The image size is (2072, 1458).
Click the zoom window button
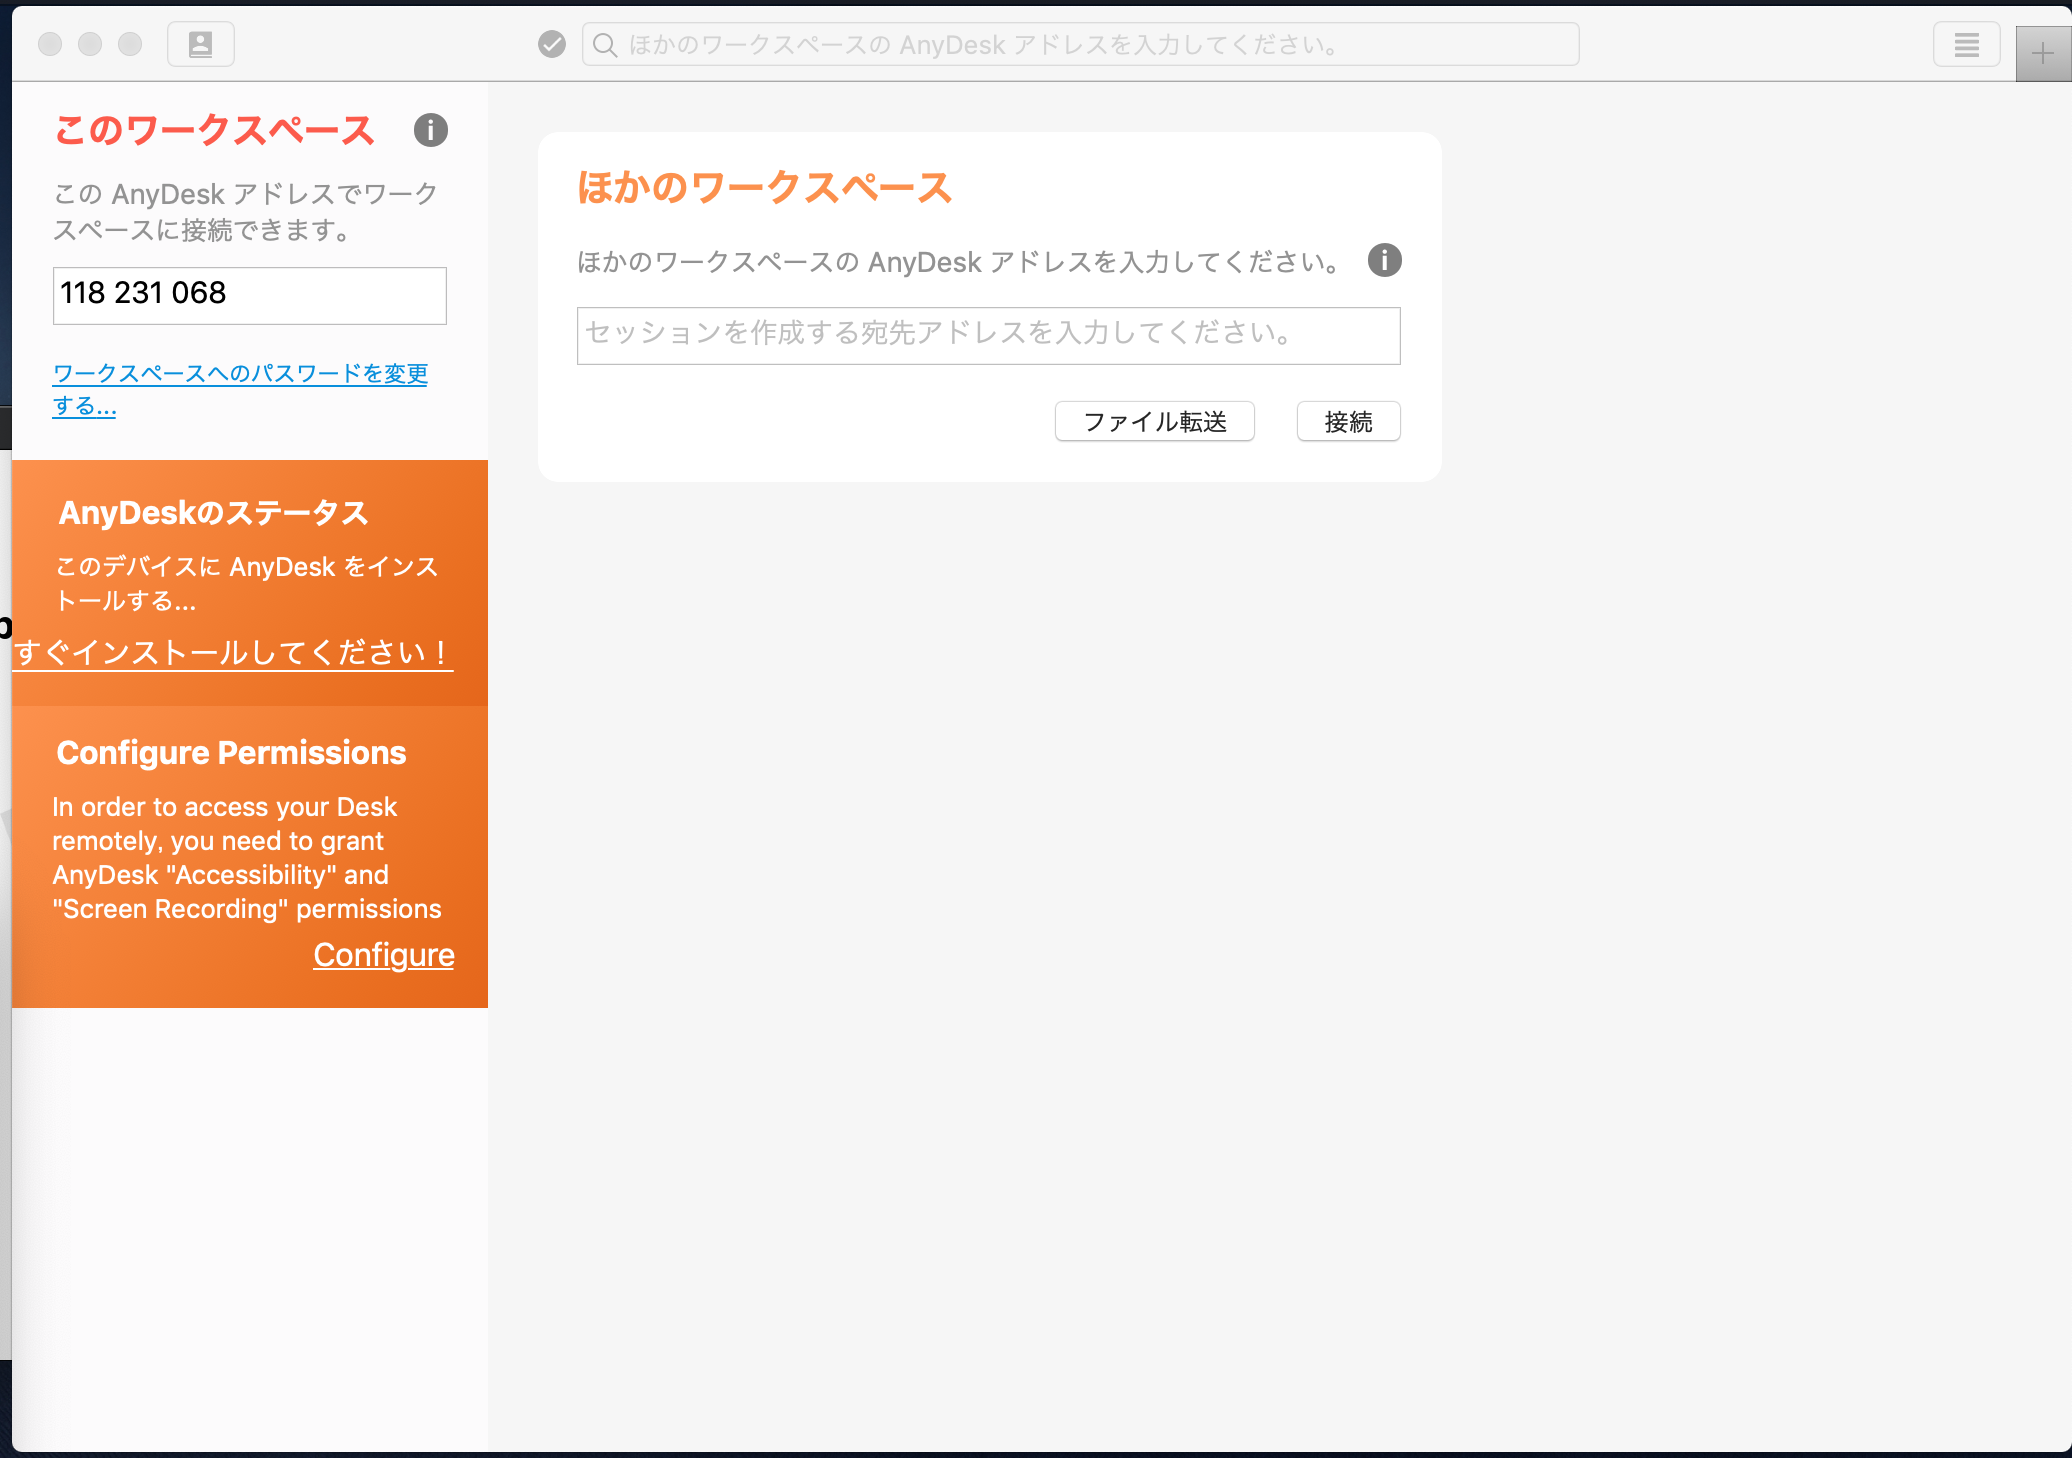[x=130, y=44]
